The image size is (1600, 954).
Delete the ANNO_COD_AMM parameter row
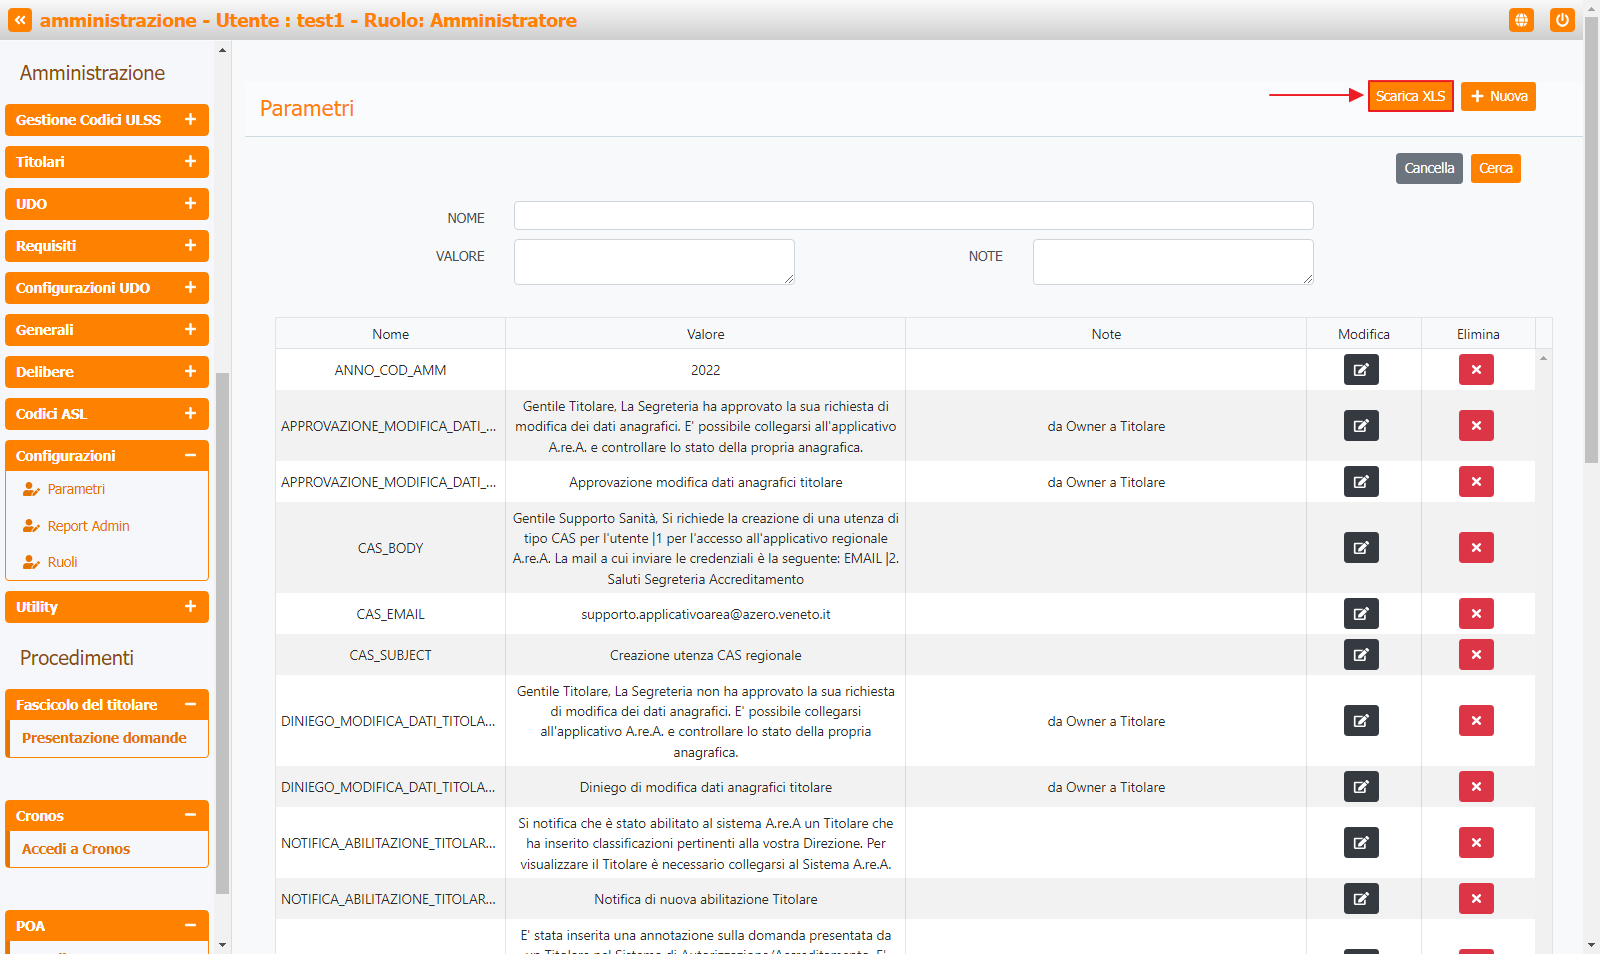1476,370
